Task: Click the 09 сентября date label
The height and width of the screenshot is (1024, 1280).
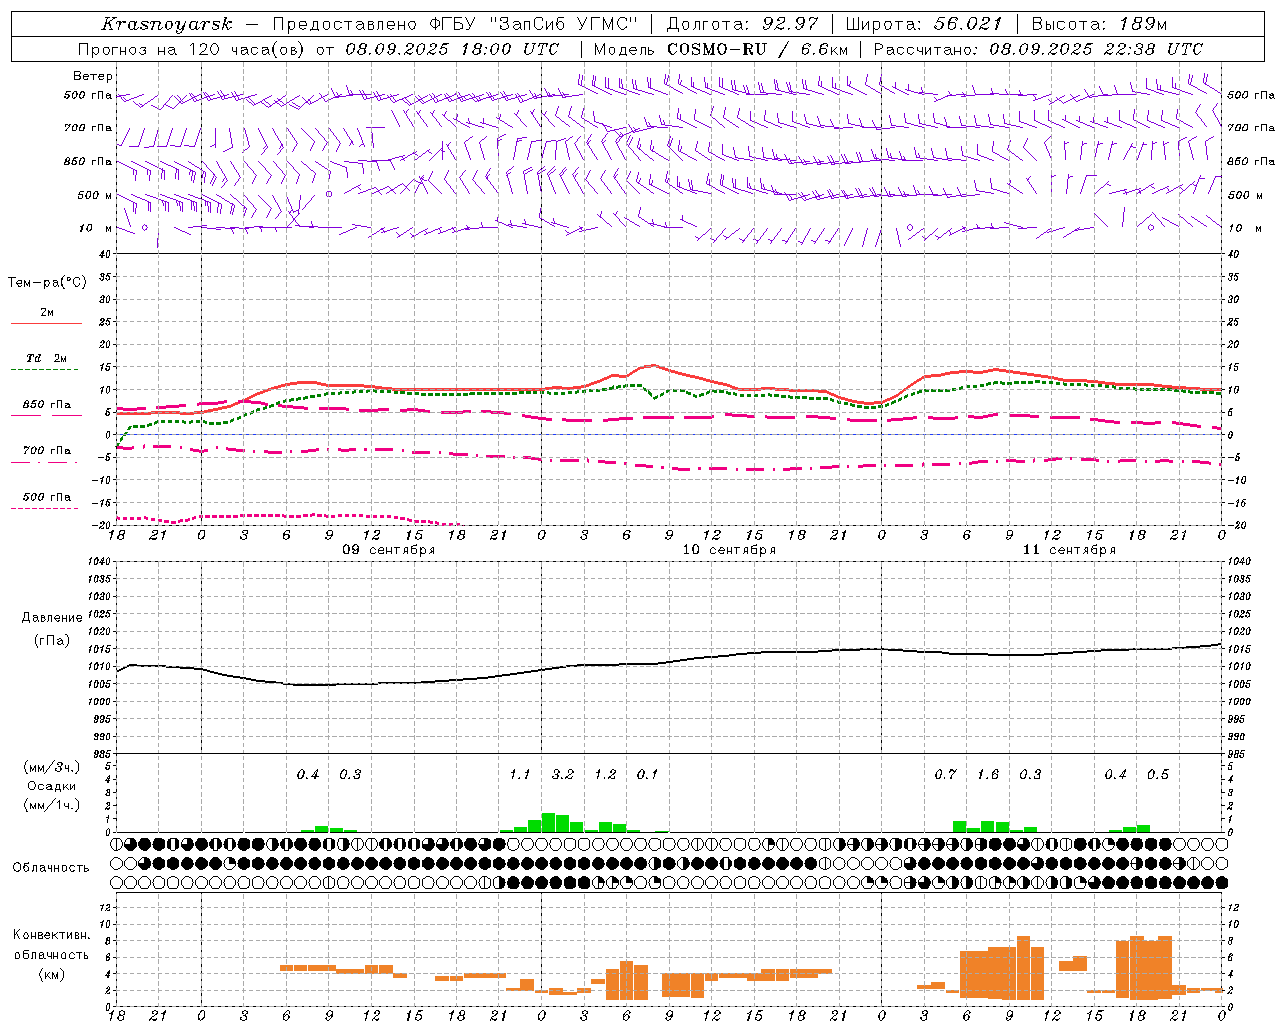Action: coord(389,550)
